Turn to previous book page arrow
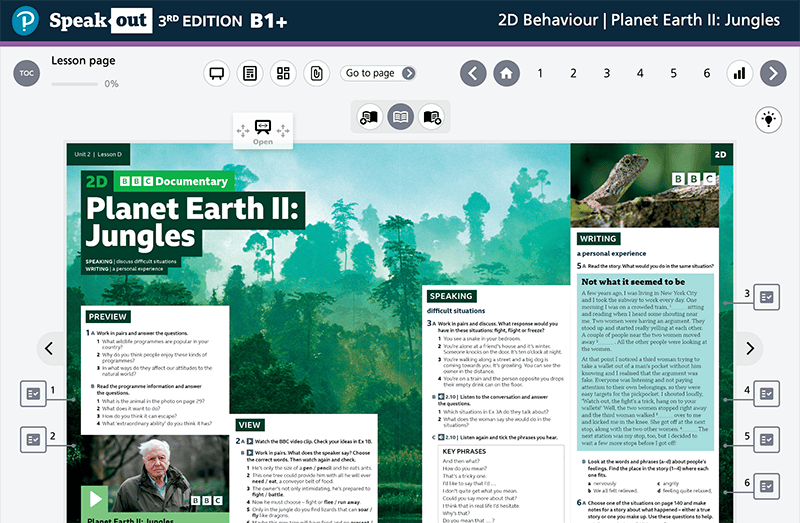The image size is (800, 523). (49, 348)
